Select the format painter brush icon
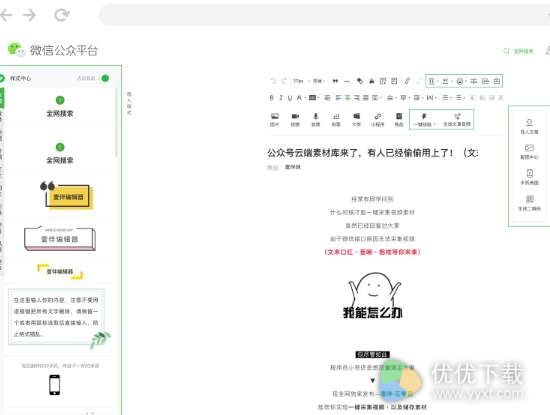Image resolution: width=550 pixels, height=415 pixels. [360, 81]
